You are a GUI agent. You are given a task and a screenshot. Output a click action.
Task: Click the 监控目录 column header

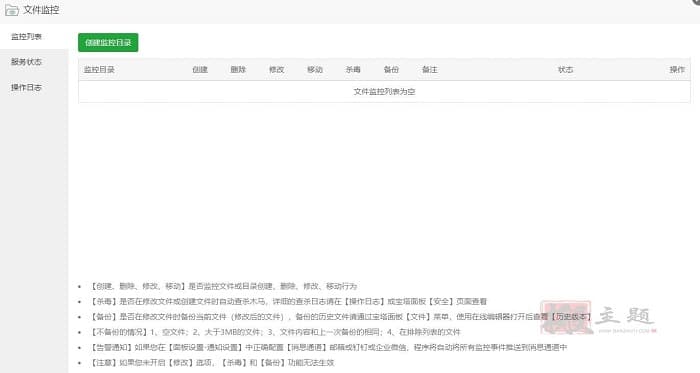pyautogui.click(x=100, y=70)
